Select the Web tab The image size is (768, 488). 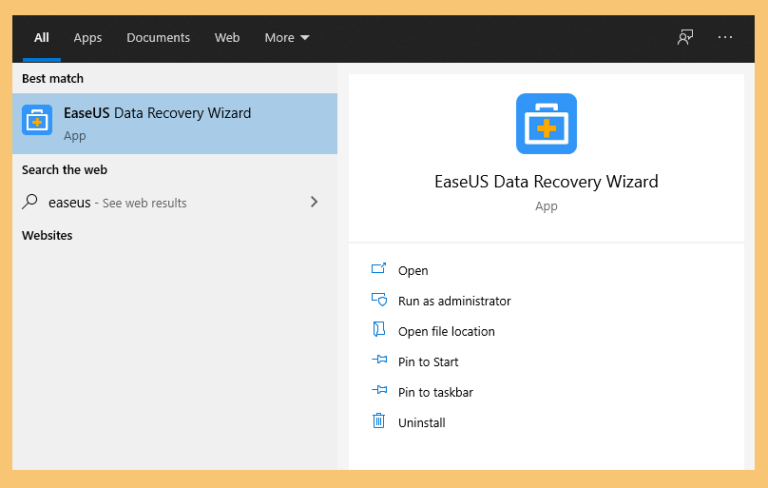pos(227,38)
